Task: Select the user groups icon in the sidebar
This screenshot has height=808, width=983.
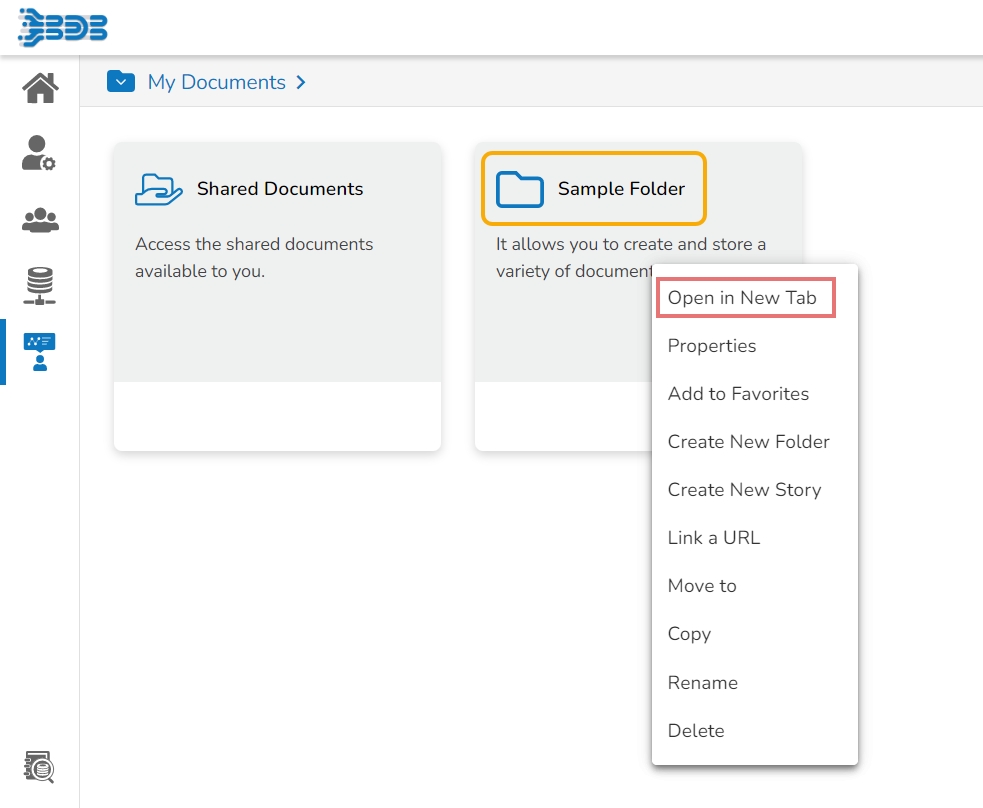Action: [x=40, y=220]
